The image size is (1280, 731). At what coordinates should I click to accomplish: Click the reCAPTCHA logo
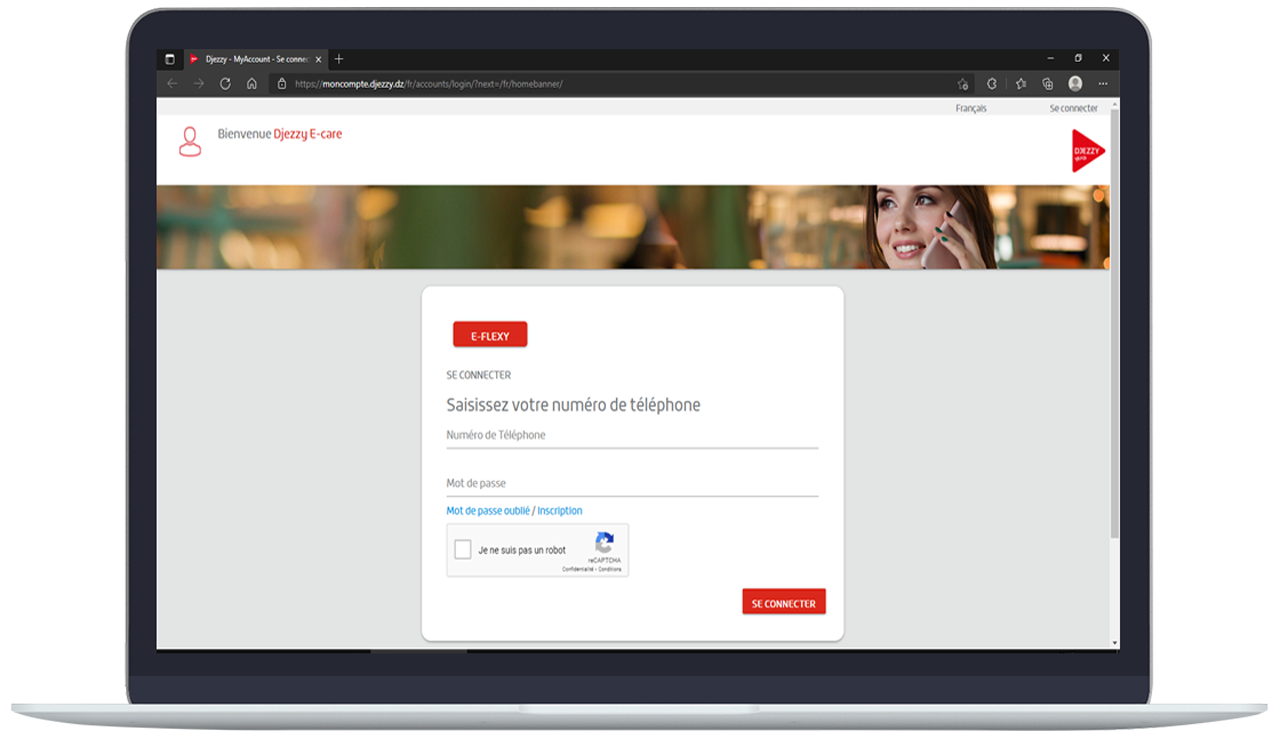[x=604, y=543]
